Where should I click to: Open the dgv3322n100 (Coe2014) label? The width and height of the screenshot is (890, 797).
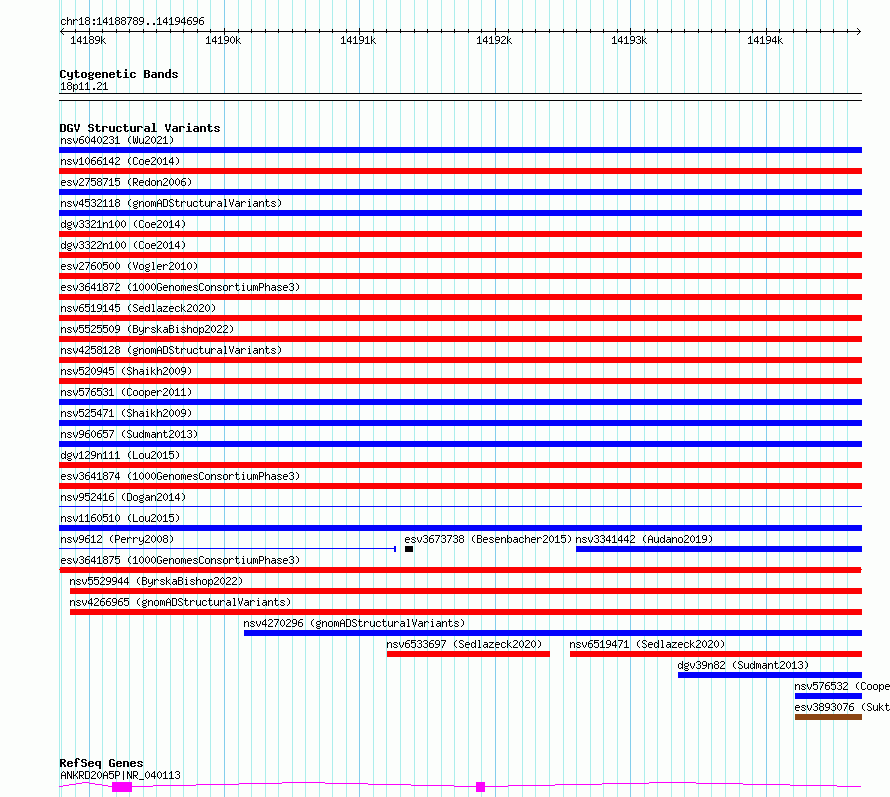(x=123, y=245)
